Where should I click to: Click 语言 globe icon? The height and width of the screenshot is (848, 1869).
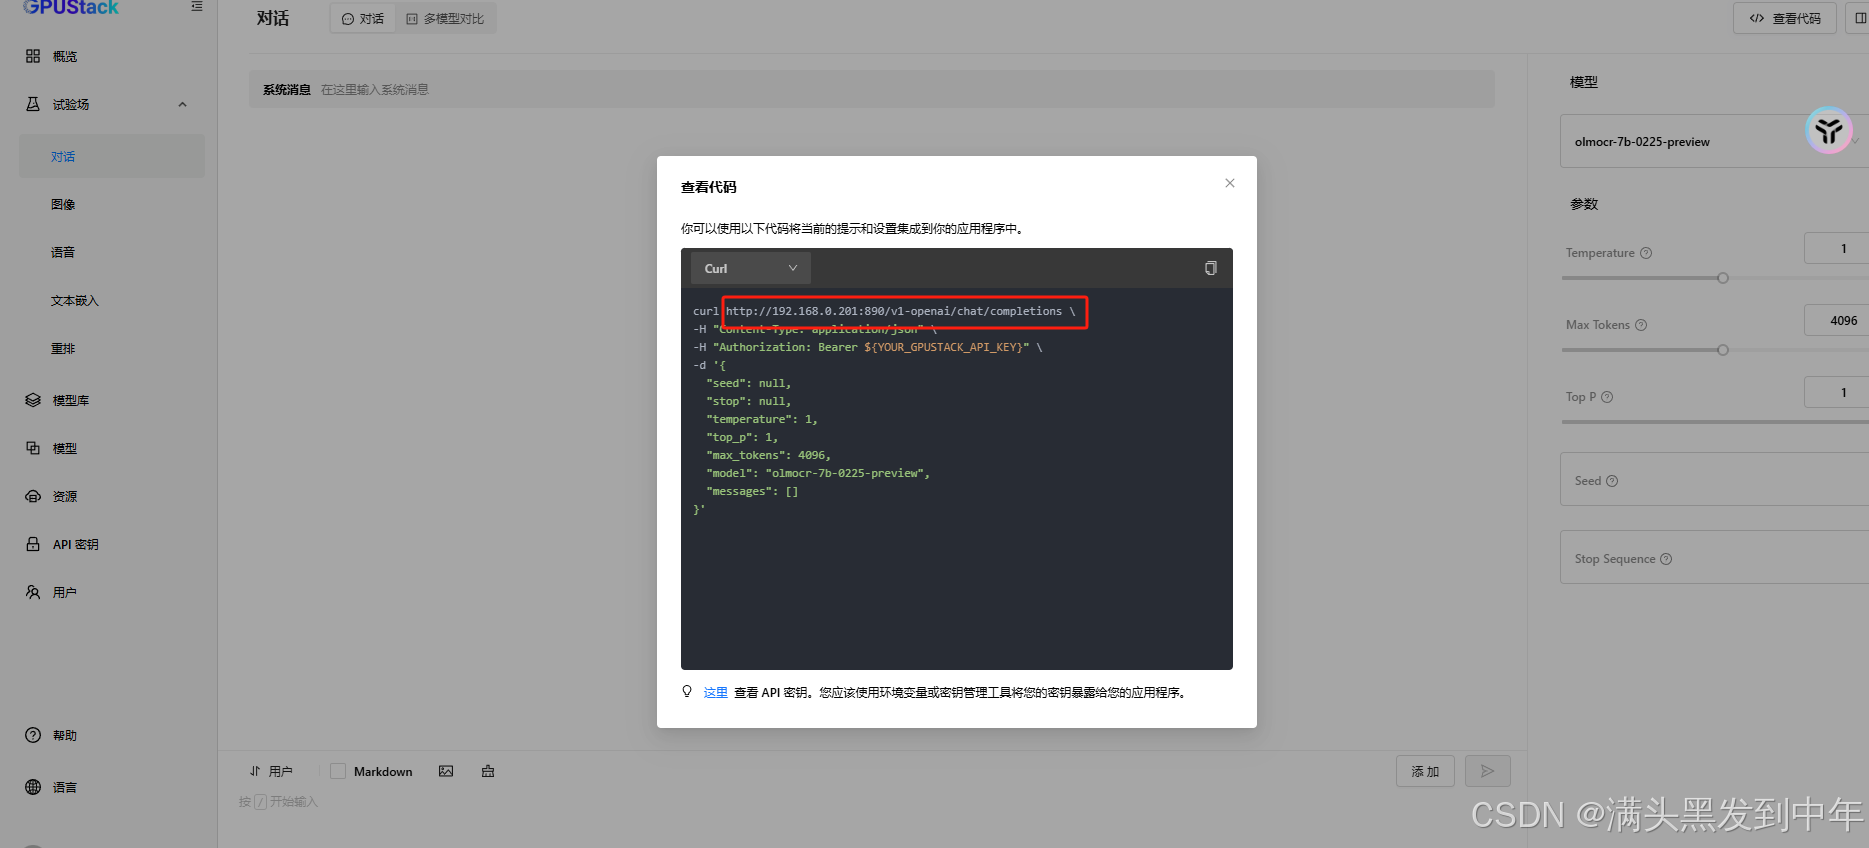(x=33, y=787)
